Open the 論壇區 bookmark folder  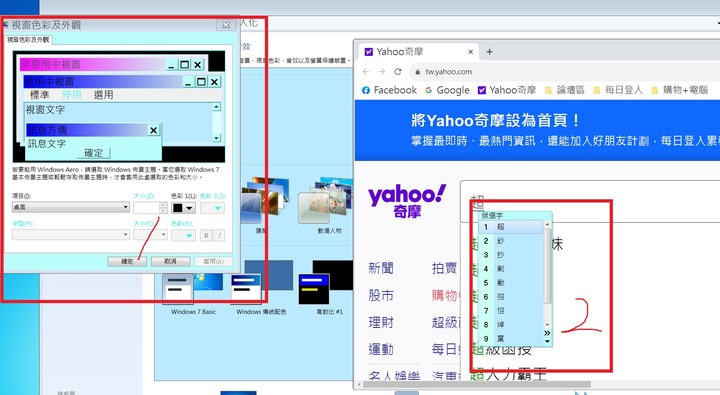pyautogui.click(x=565, y=90)
